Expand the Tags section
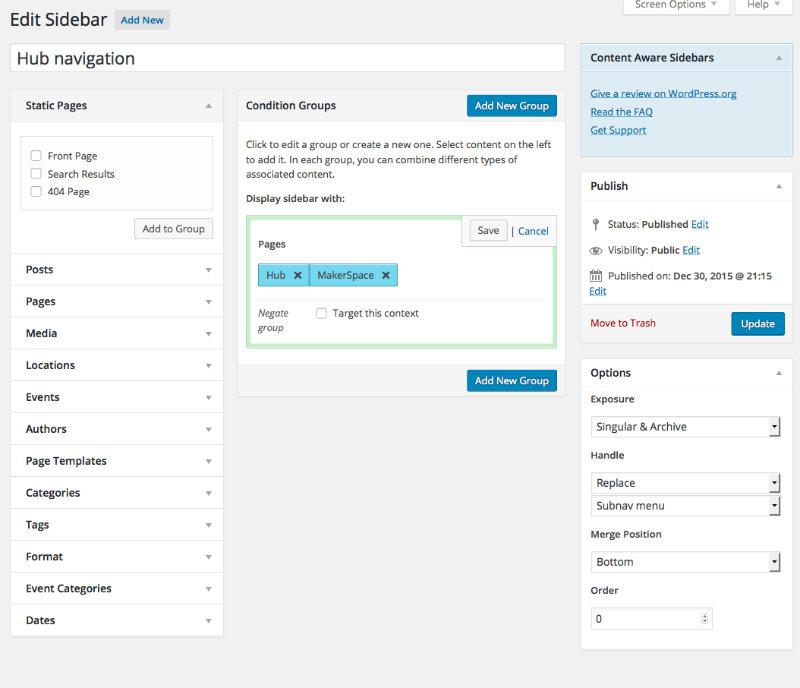Viewport: 800px width, 688px height. click(x=117, y=525)
